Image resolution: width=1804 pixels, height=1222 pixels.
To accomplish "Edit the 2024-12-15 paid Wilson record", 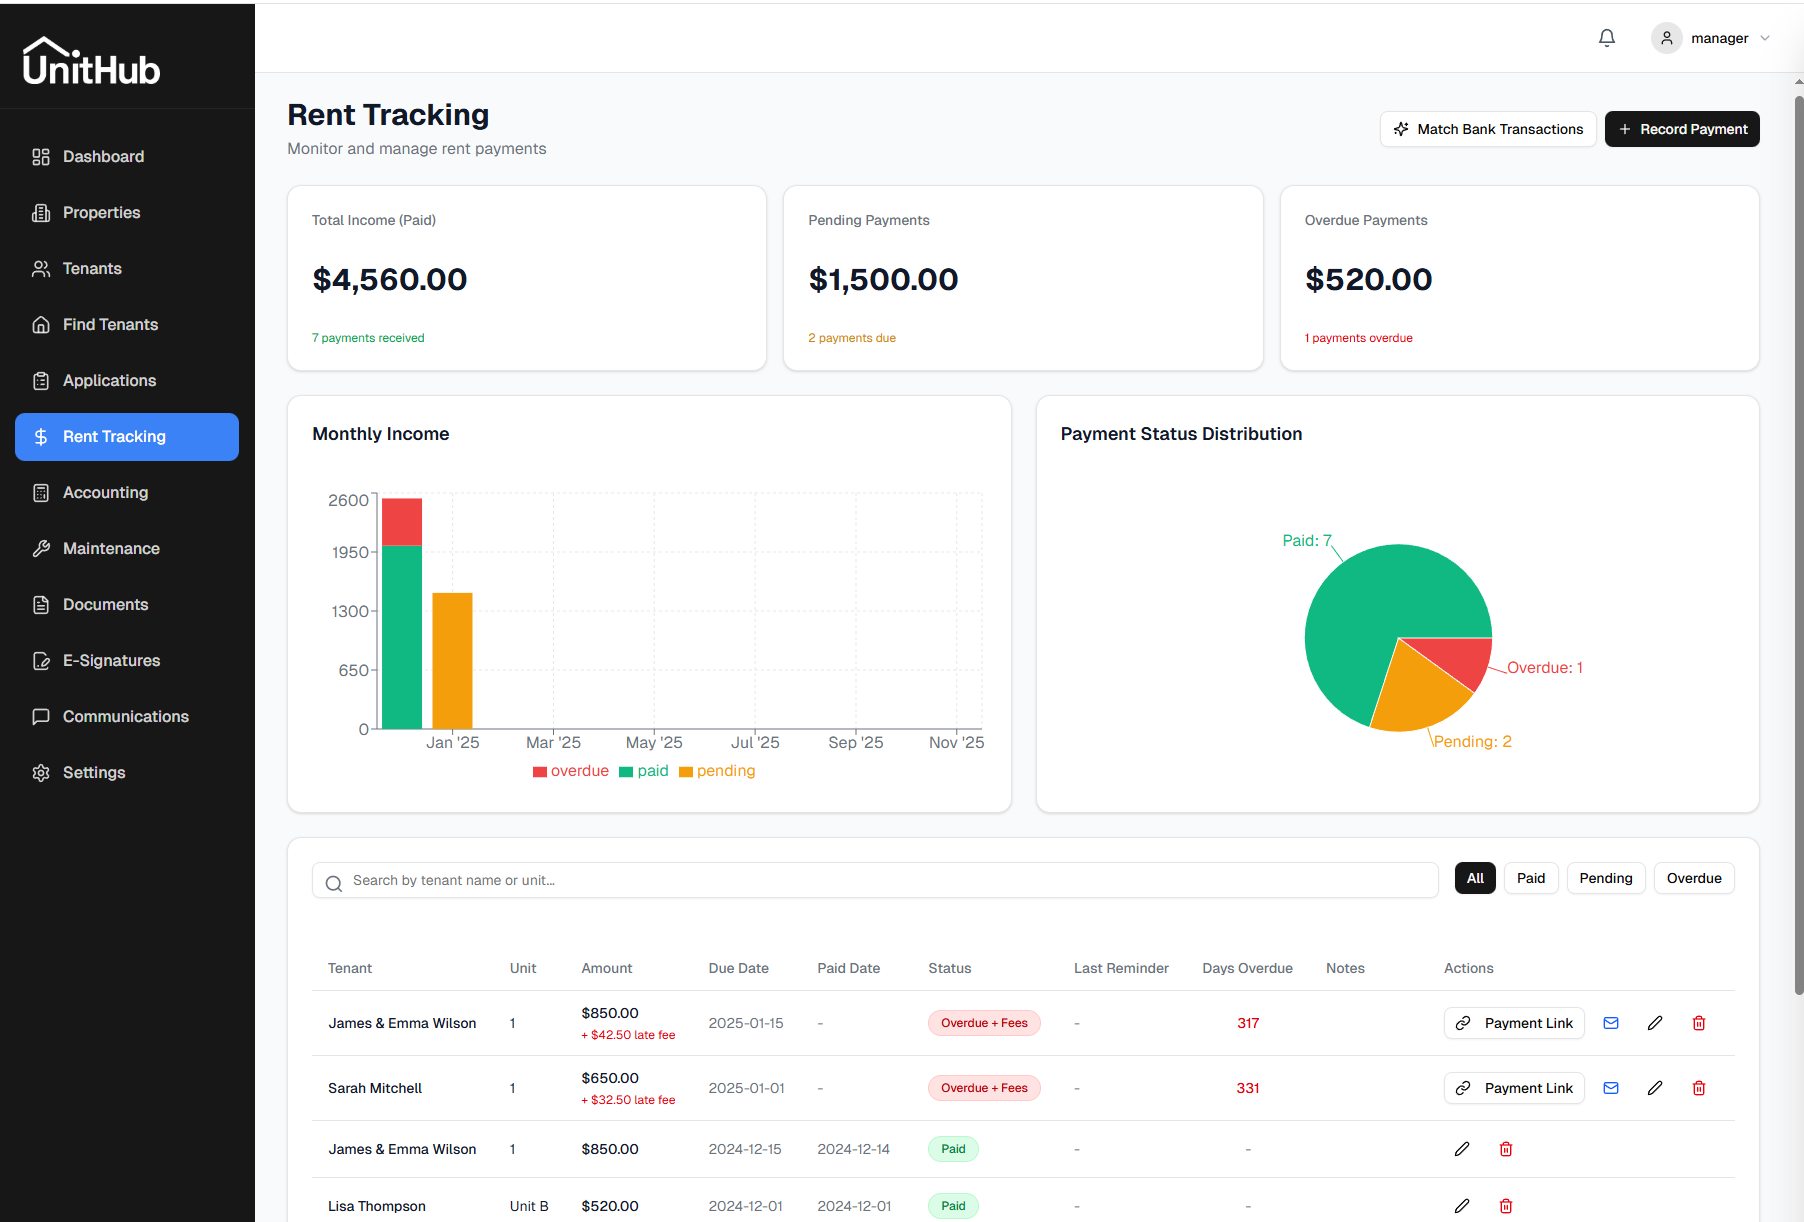I will click(1461, 1149).
